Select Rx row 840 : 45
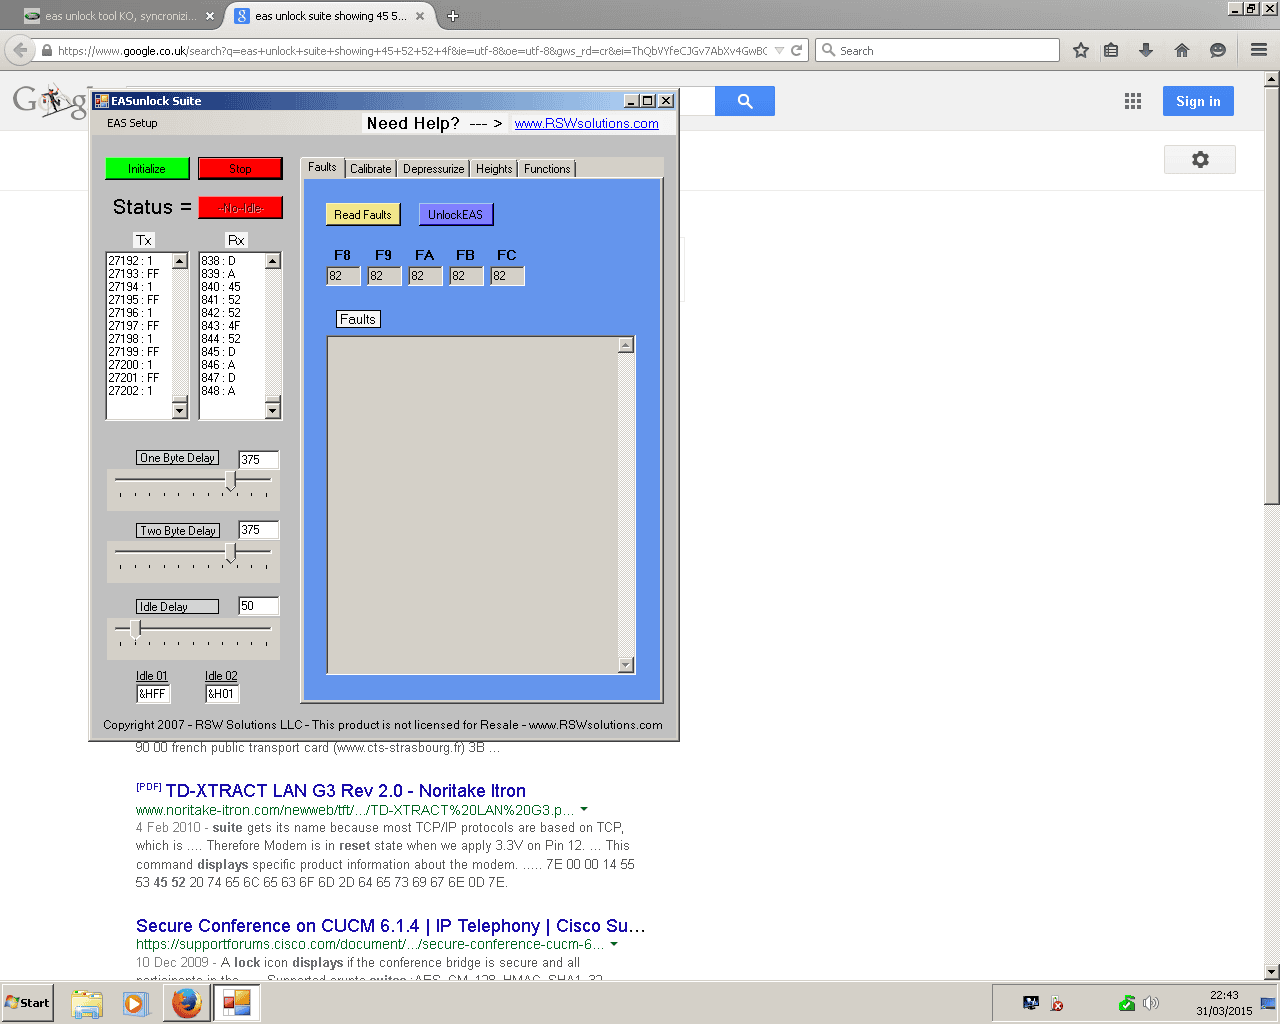Image resolution: width=1280 pixels, height=1024 pixels. [232, 287]
